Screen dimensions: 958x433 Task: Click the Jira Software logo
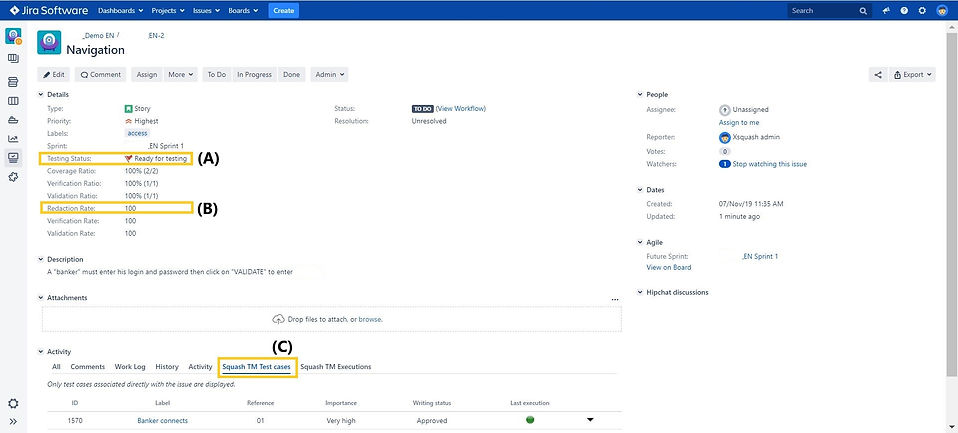48,10
